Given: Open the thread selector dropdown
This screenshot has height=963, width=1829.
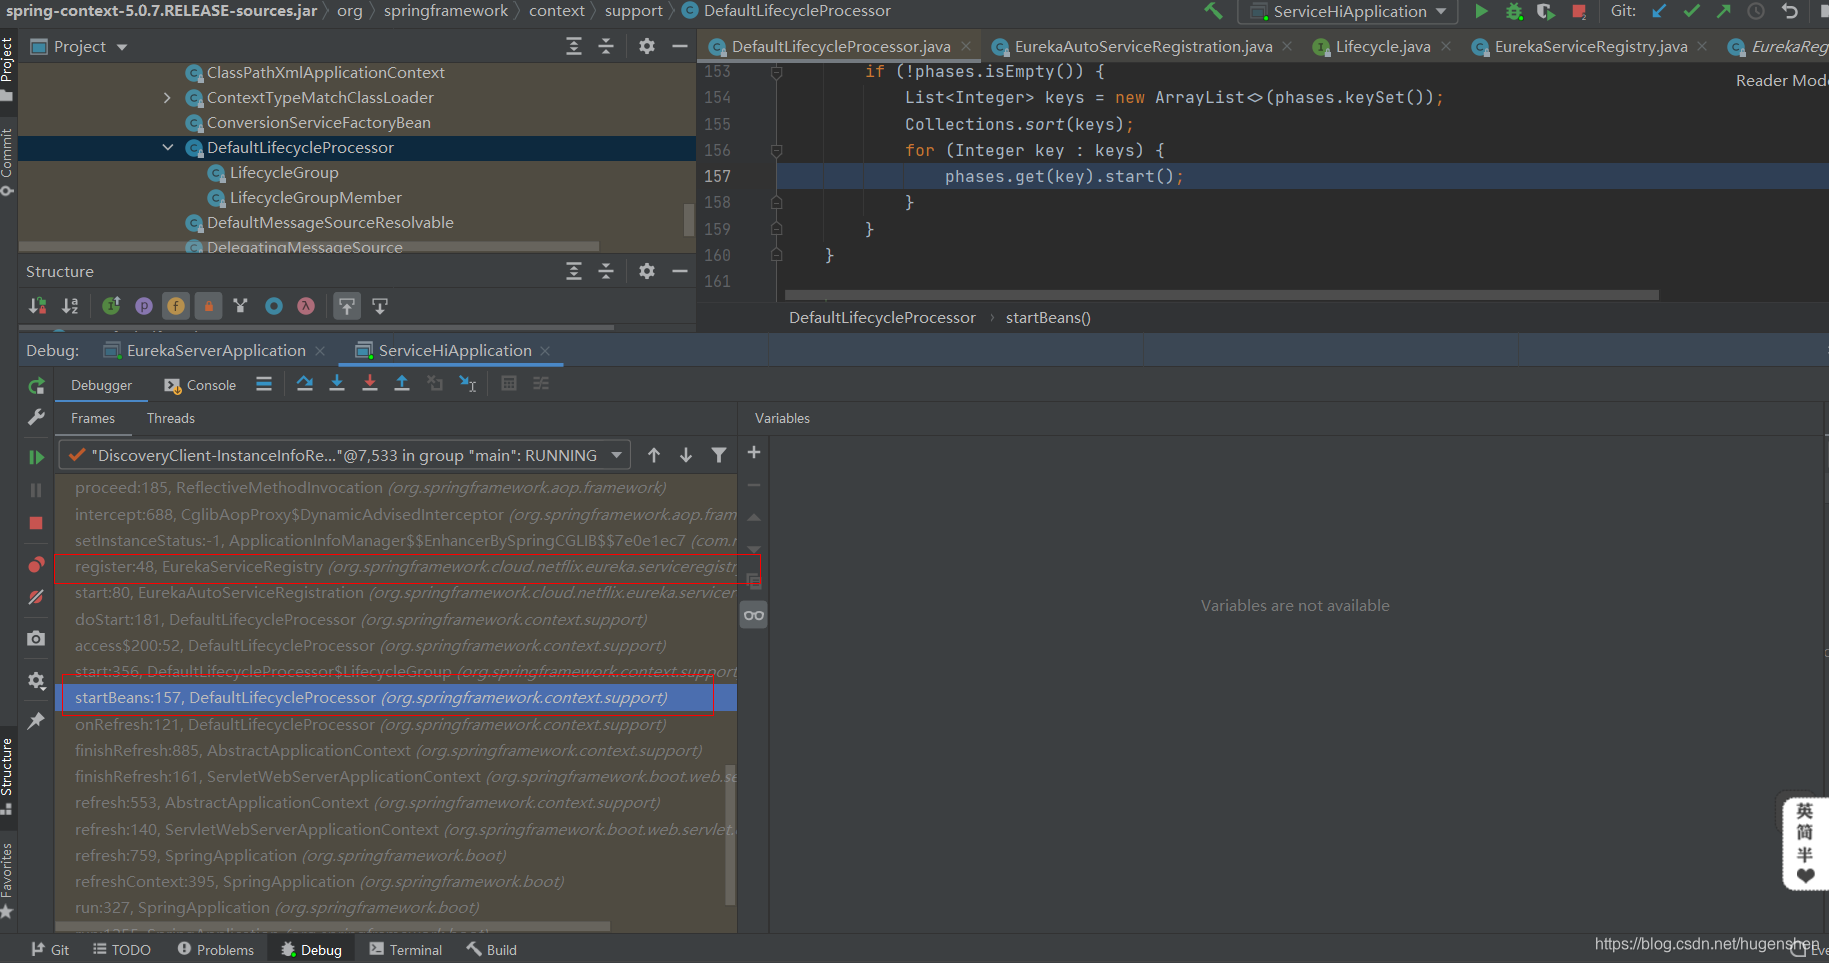Looking at the screenshot, I should pyautogui.click(x=344, y=455).
